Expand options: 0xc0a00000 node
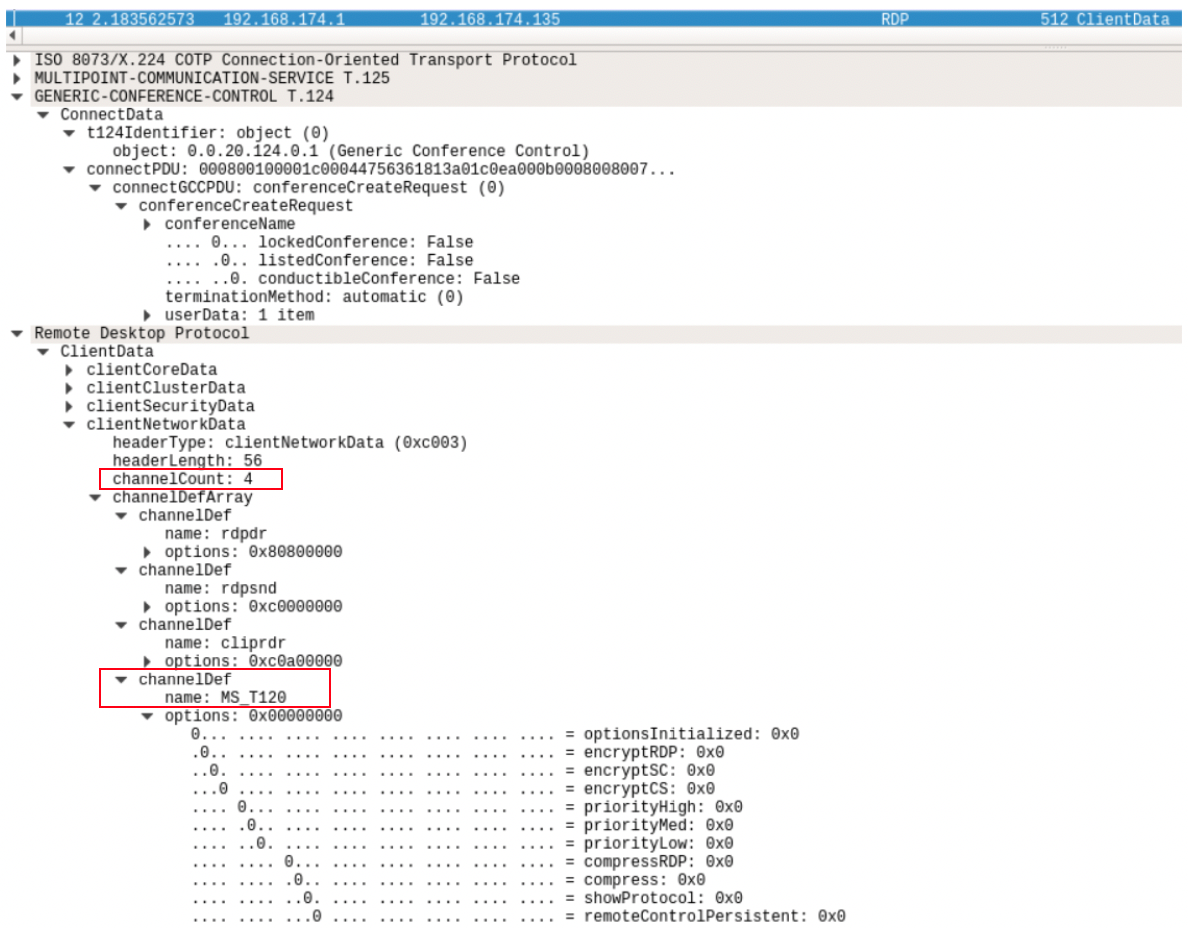1188x928 pixels. point(147,661)
